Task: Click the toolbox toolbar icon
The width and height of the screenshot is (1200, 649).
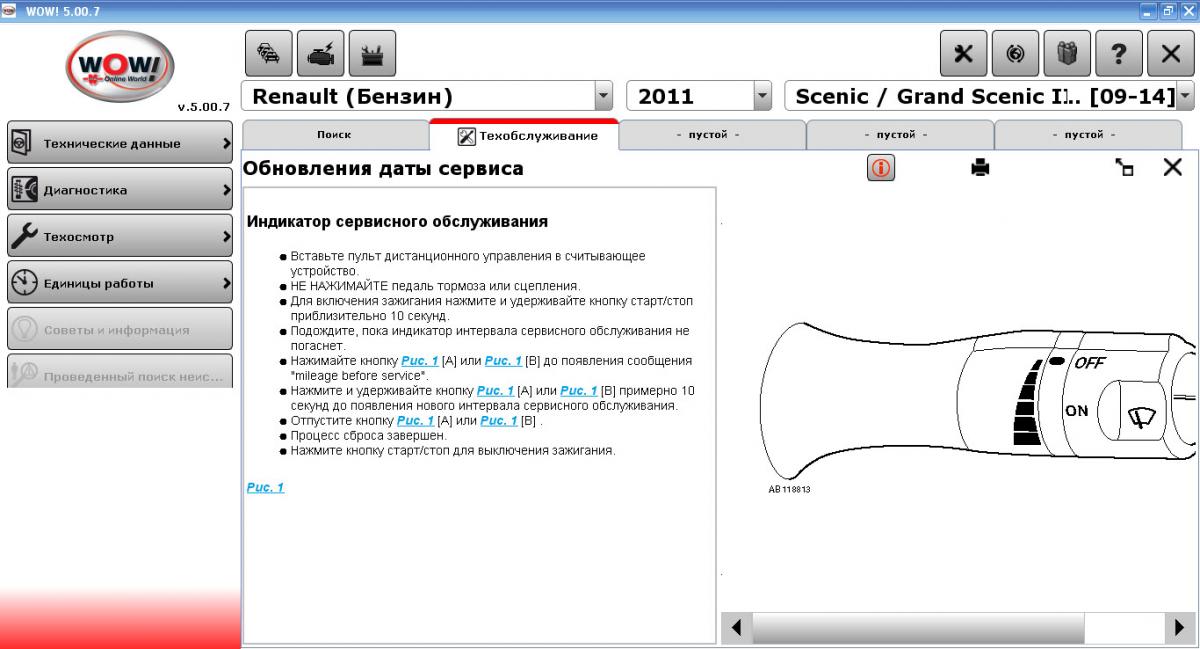Action: point(372,53)
